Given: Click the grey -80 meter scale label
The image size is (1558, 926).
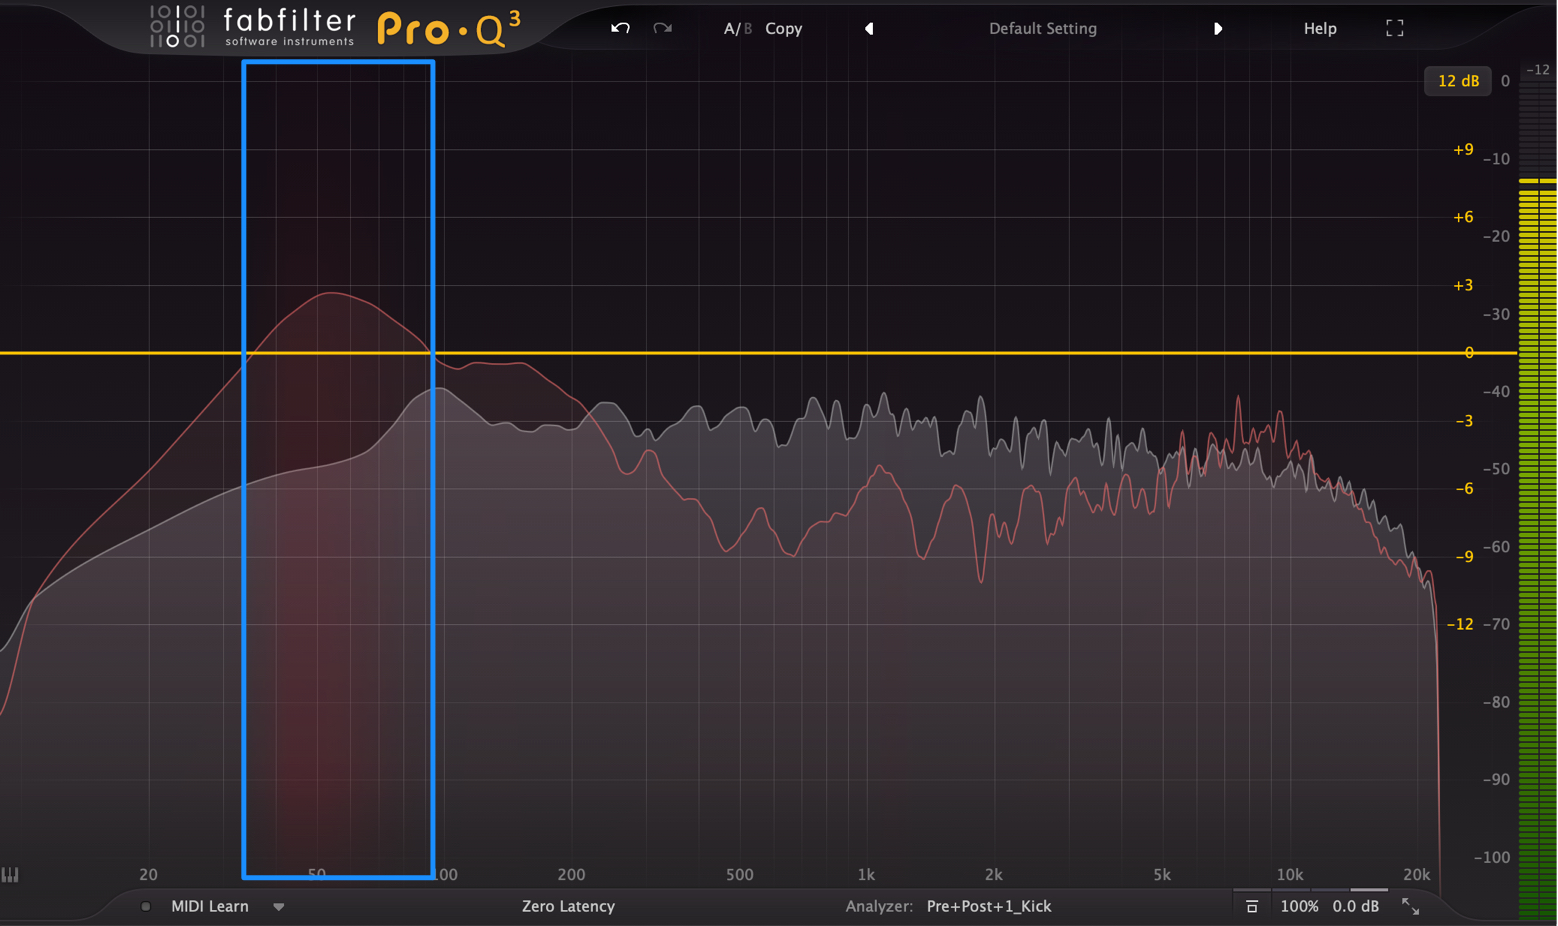Looking at the screenshot, I should point(1496,702).
